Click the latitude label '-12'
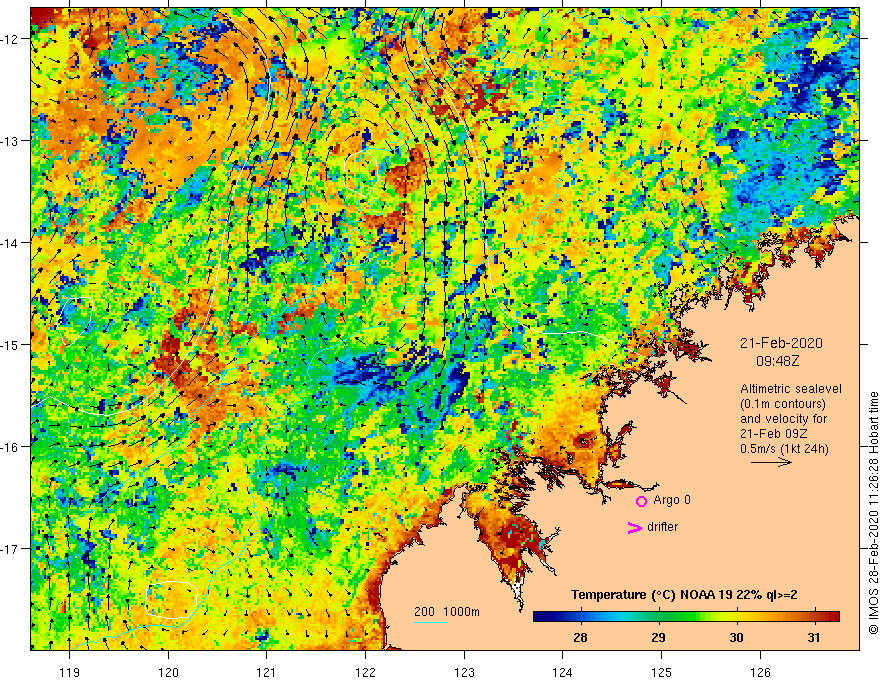The width and height of the screenshot is (880, 680). [x=10, y=39]
